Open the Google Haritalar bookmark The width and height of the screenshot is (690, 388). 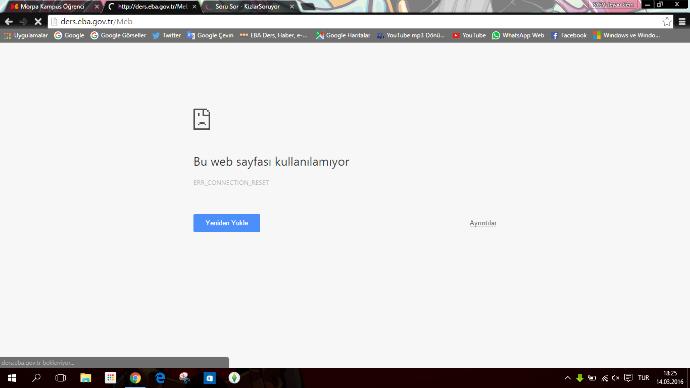343,35
